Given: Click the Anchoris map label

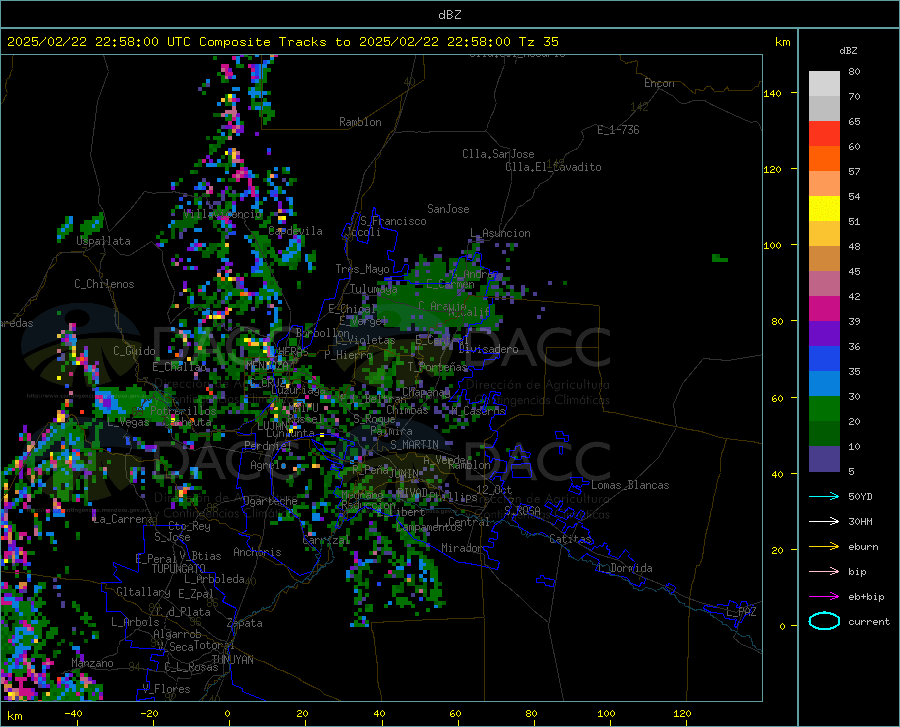Looking at the screenshot, I should click(x=257, y=552).
